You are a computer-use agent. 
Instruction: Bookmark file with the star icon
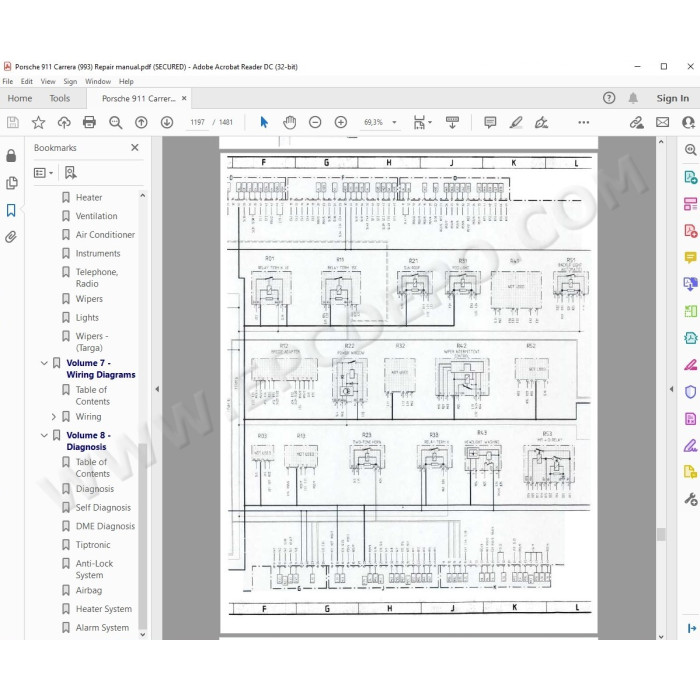coord(38,122)
